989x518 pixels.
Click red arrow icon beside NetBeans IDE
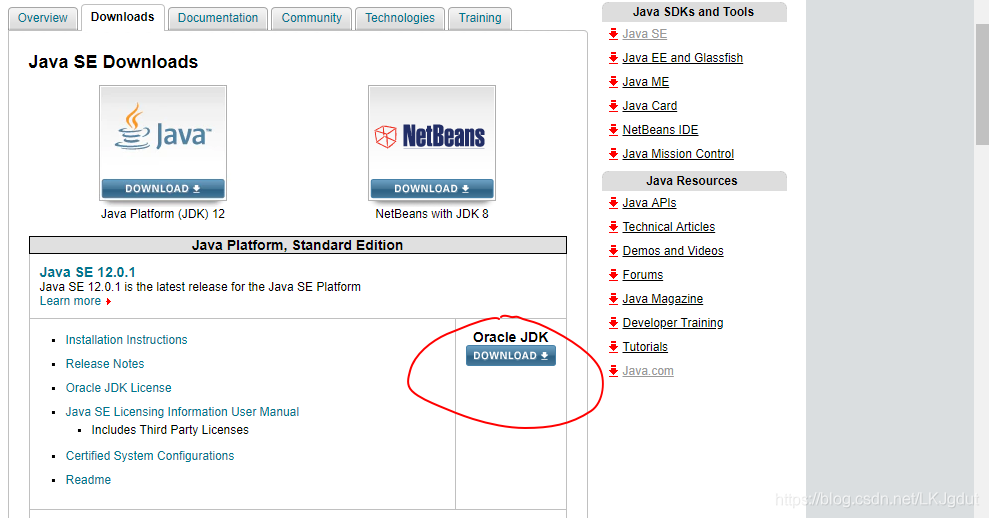(x=613, y=130)
